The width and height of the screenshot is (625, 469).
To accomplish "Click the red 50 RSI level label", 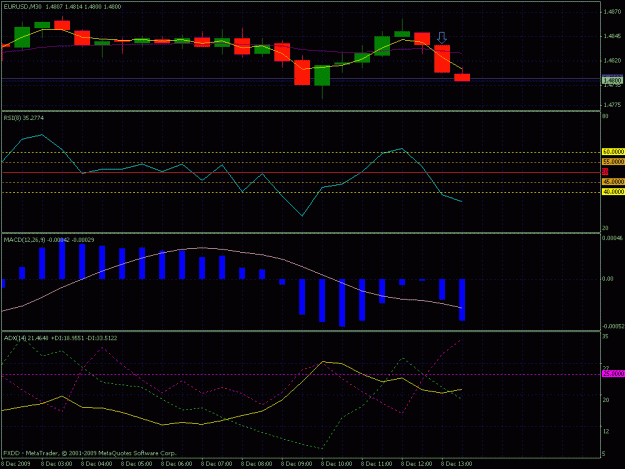I will coord(605,172).
